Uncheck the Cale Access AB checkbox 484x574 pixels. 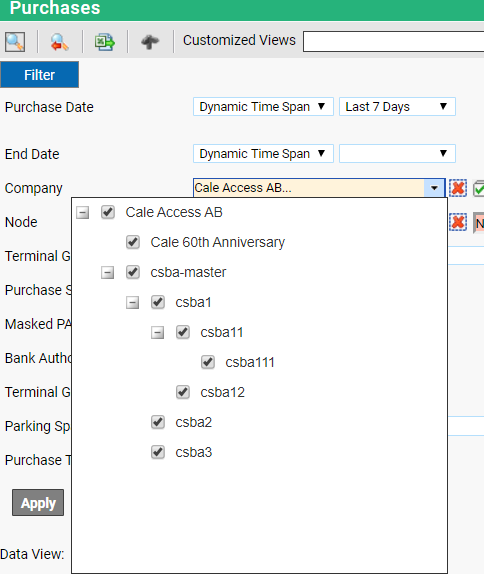pyautogui.click(x=108, y=212)
